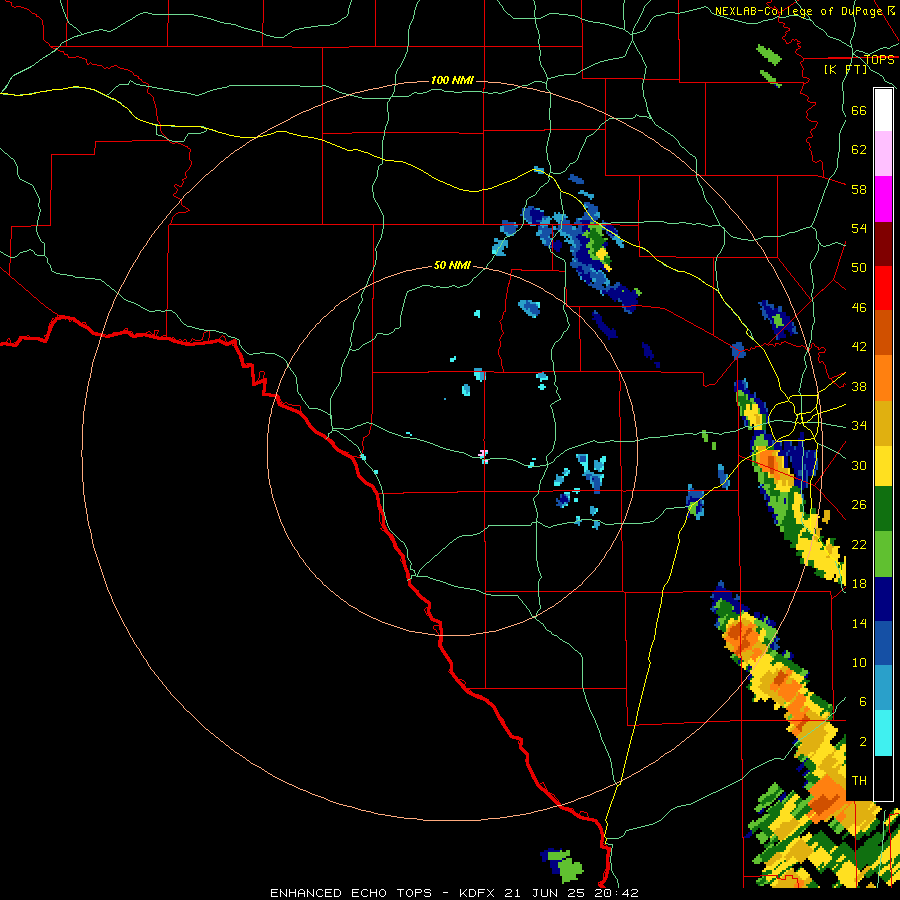This screenshot has height=900, width=900.
Task: Click the legend value '18'
Action: [859, 584]
